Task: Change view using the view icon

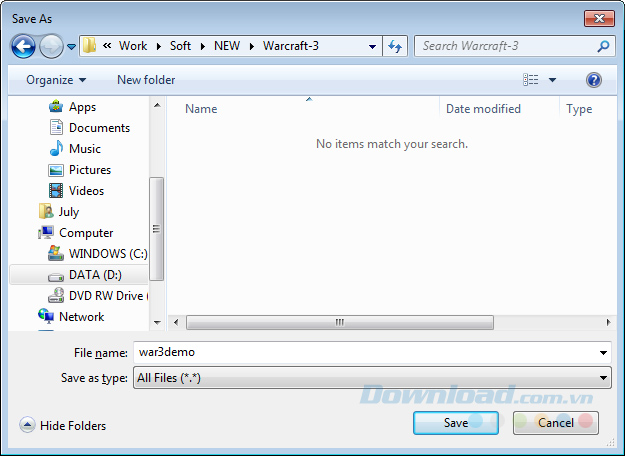Action: tap(531, 80)
